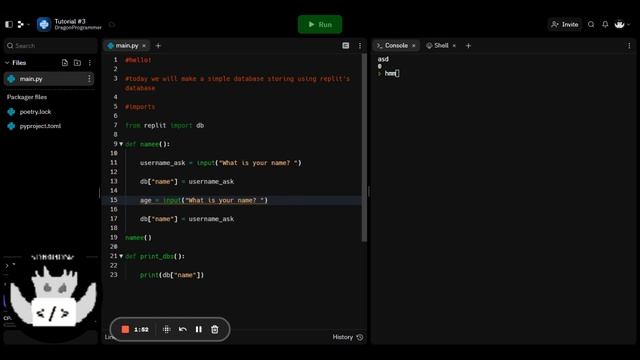Stop the screen recording

[x=125, y=329]
